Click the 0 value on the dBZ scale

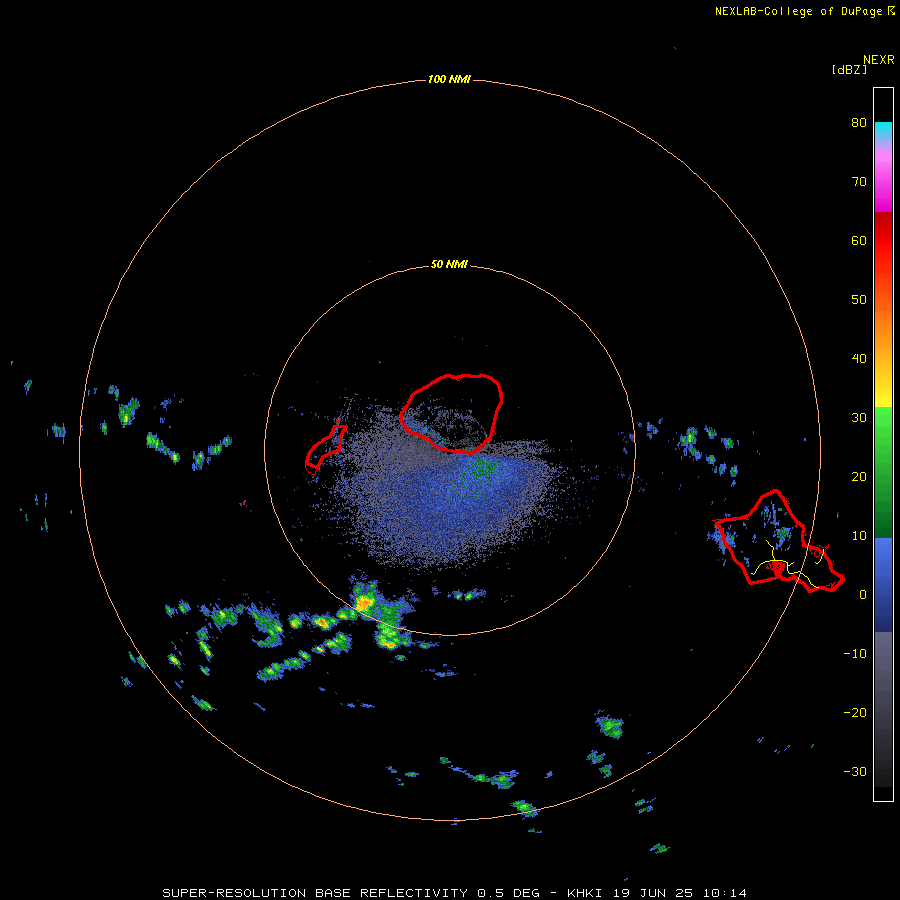(863, 595)
